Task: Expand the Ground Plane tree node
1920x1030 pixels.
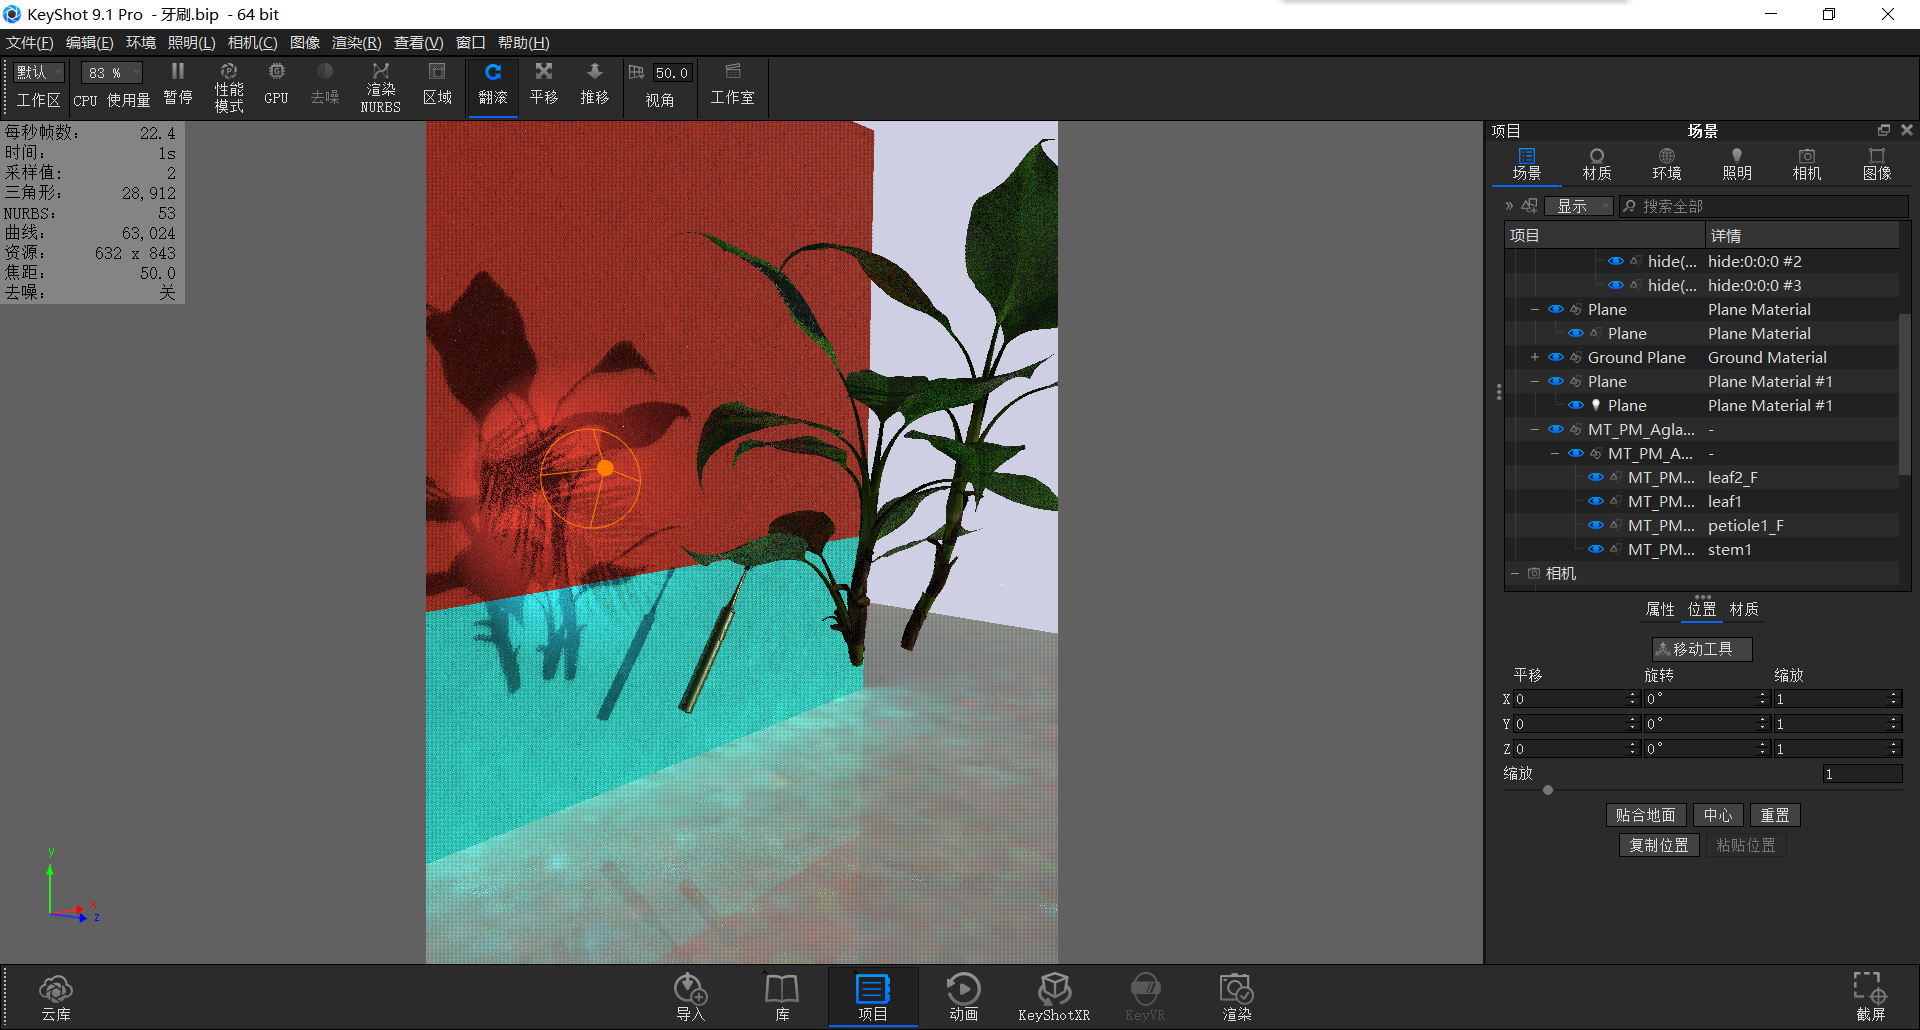Action: click(1534, 357)
